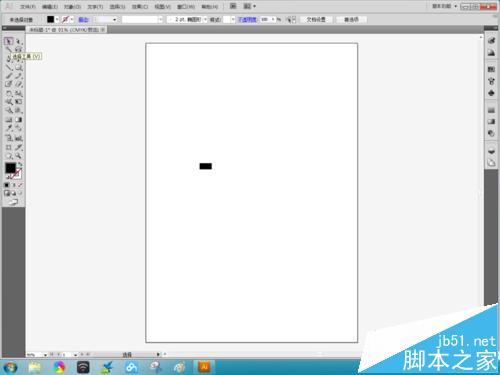Open the 基本功能 workspace switcher
The width and height of the screenshot is (500, 375).
[444, 6]
